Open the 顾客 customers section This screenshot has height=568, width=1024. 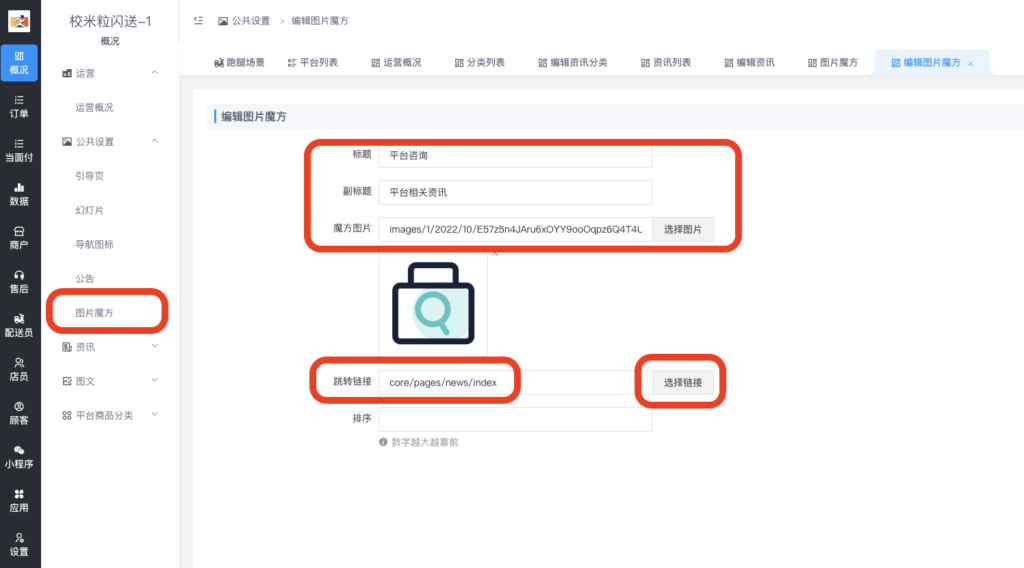click(19, 413)
